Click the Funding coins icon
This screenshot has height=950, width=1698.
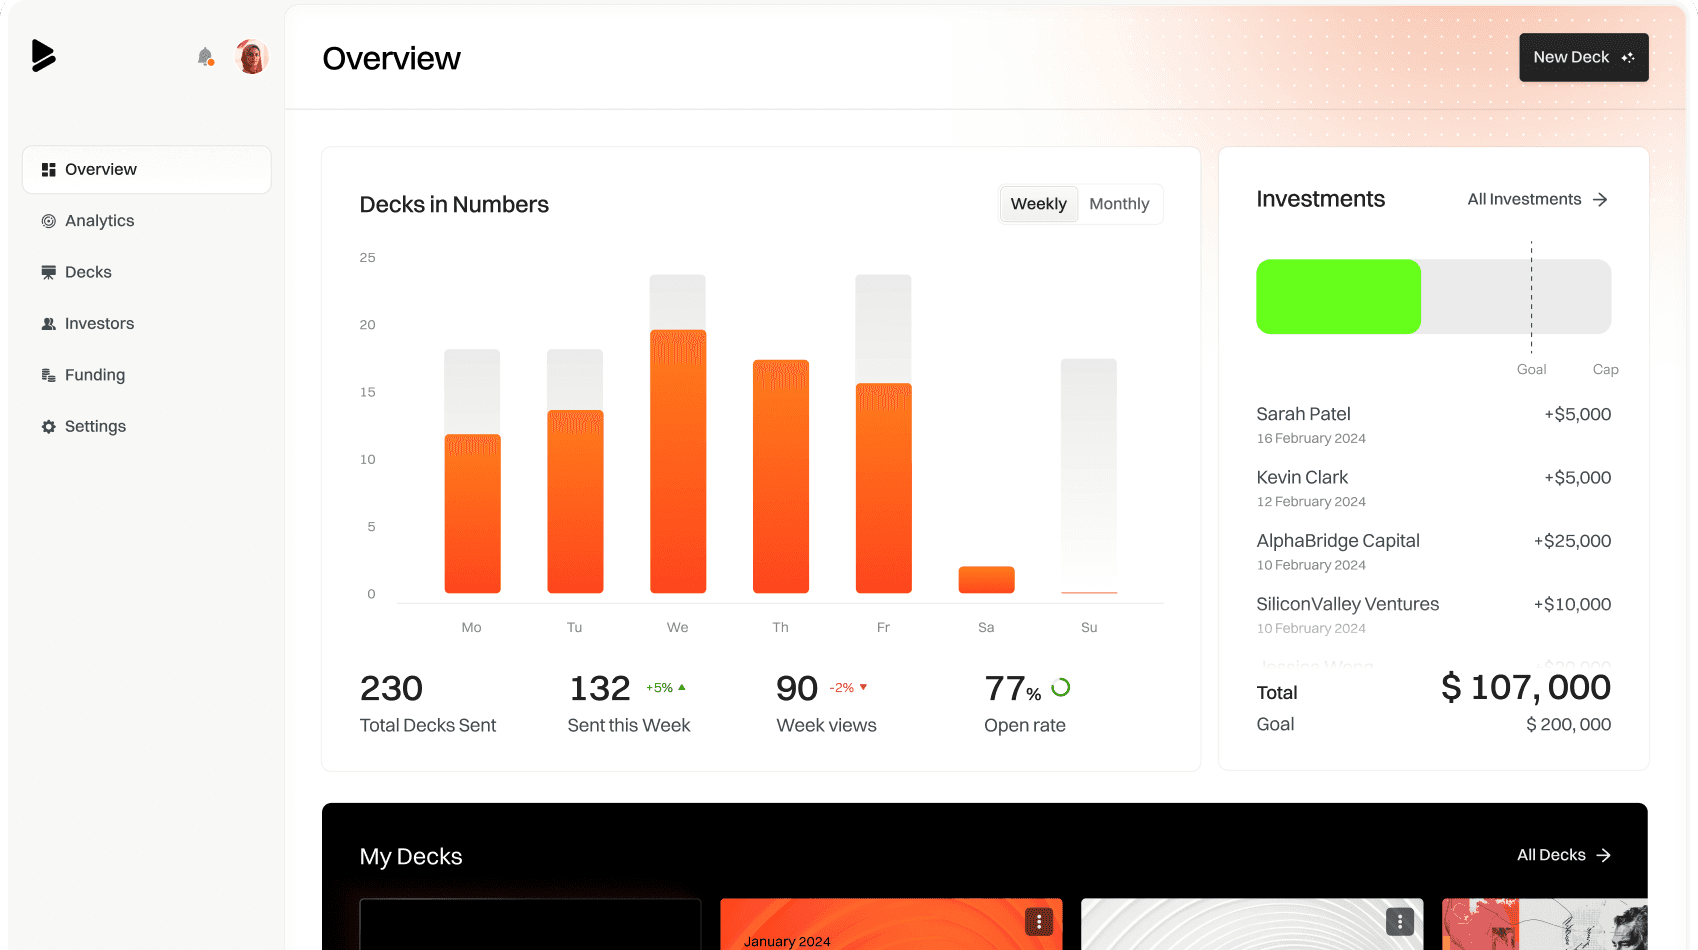tap(48, 375)
